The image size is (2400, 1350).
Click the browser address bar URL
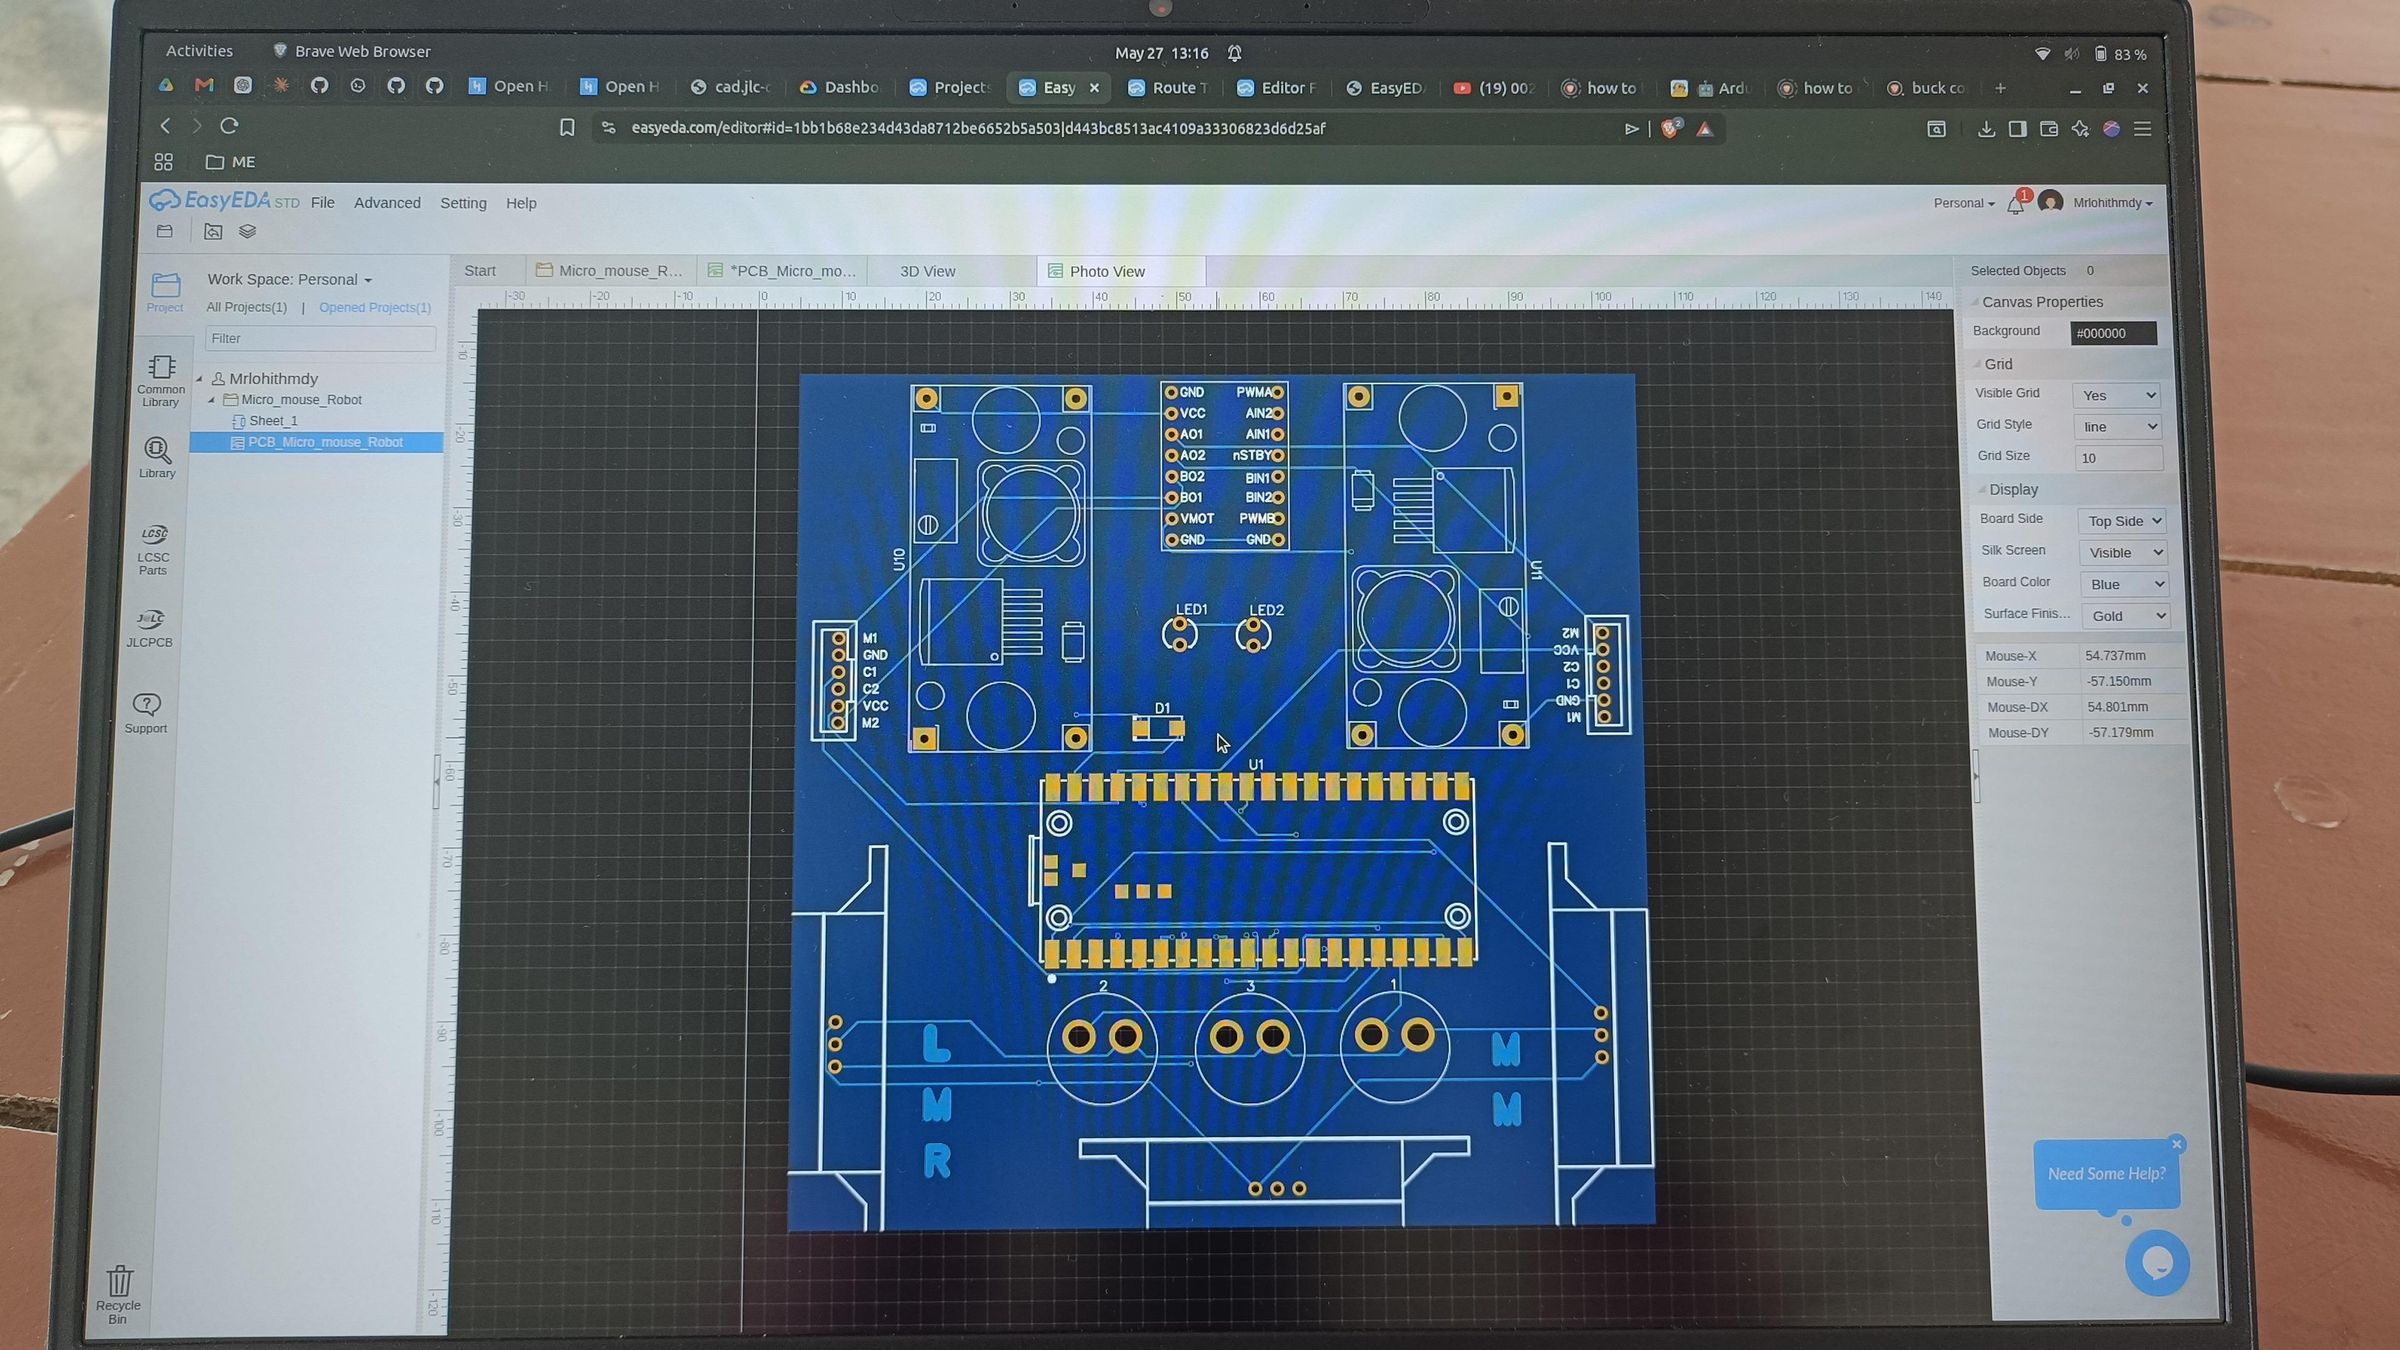[978, 129]
